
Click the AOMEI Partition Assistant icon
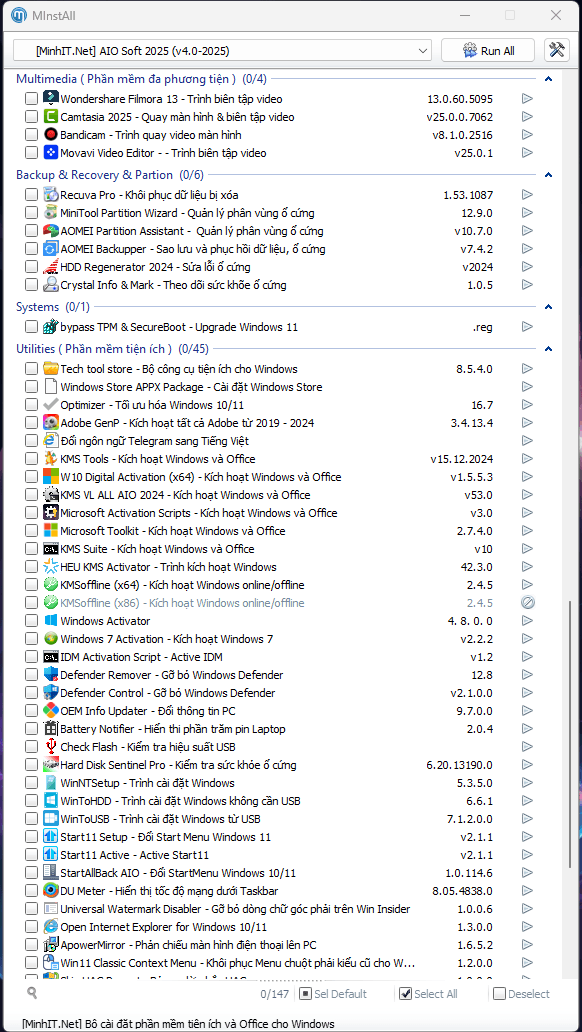point(51,231)
